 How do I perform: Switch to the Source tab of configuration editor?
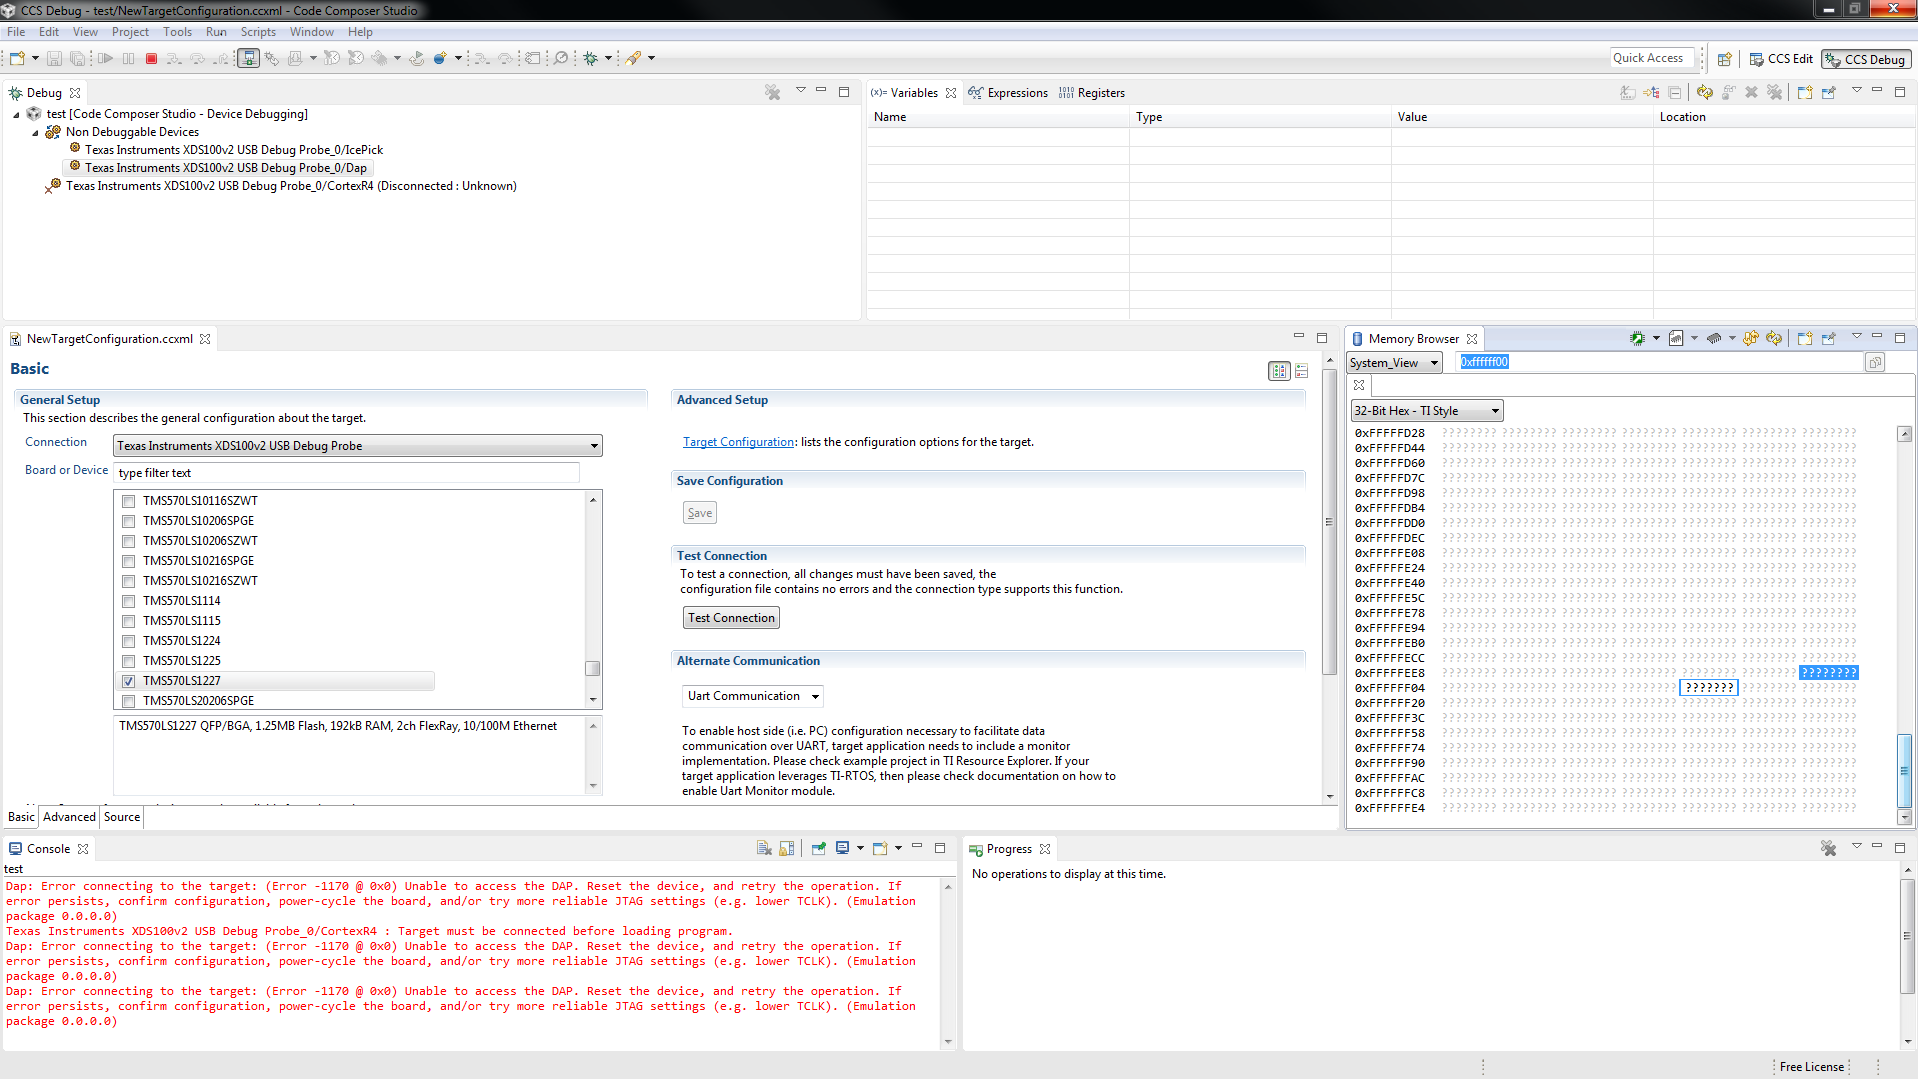[122, 817]
